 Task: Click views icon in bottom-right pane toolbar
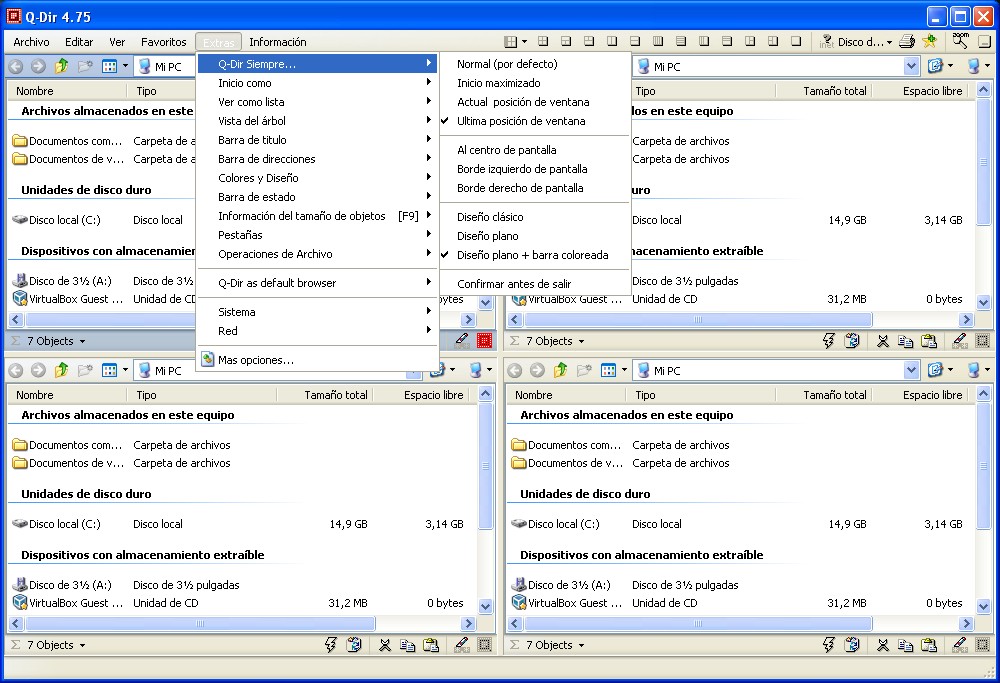(x=609, y=371)
